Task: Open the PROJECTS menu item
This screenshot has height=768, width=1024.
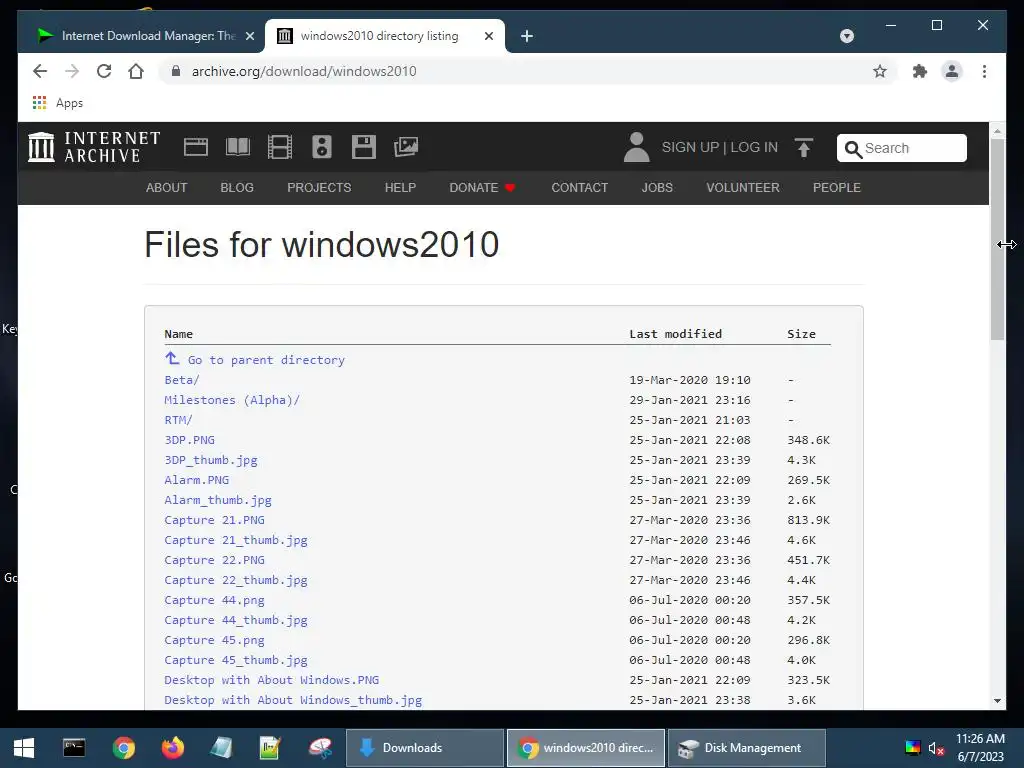Action: point(319,187)
